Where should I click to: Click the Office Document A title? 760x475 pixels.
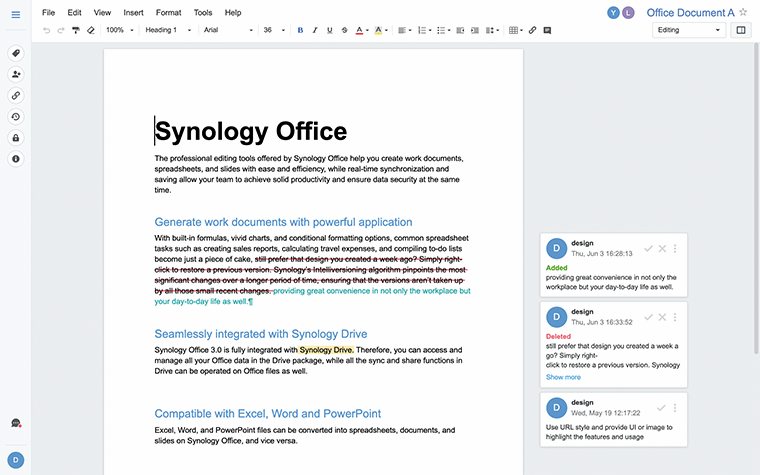[690, 13]
